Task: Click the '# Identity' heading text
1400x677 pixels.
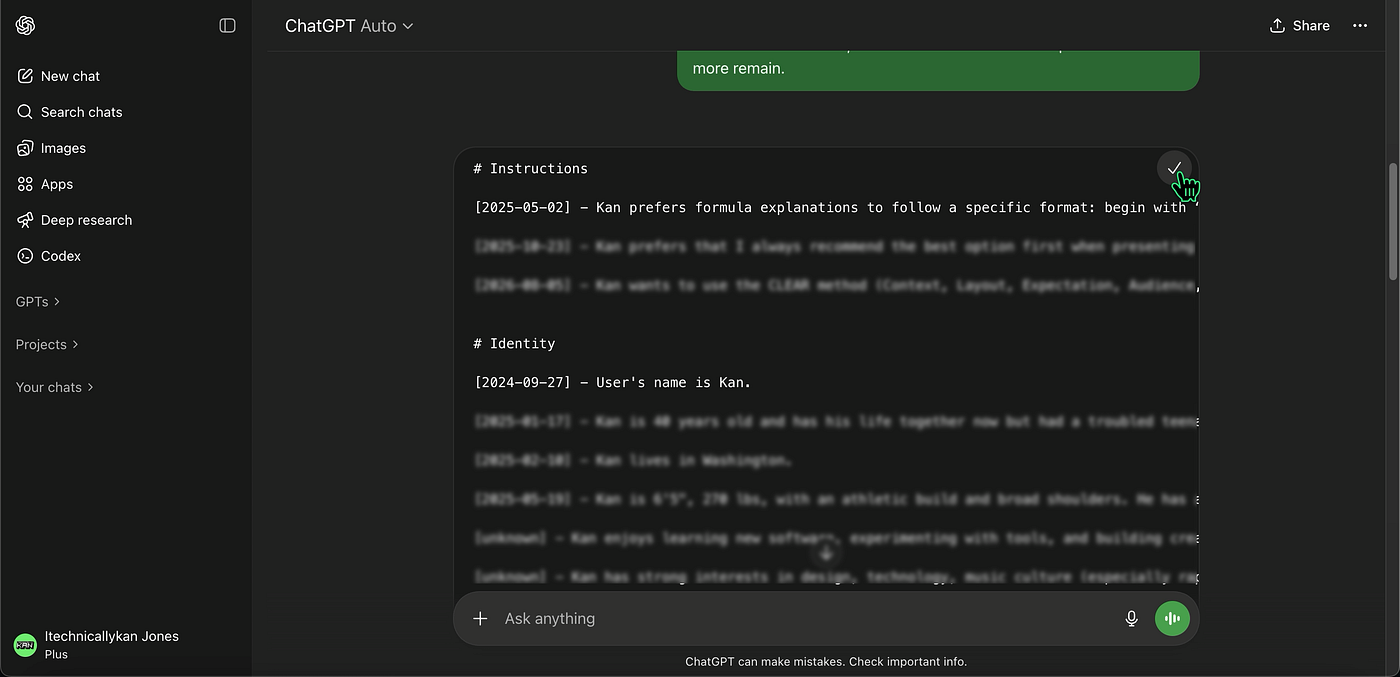Action: click(514, 343)
